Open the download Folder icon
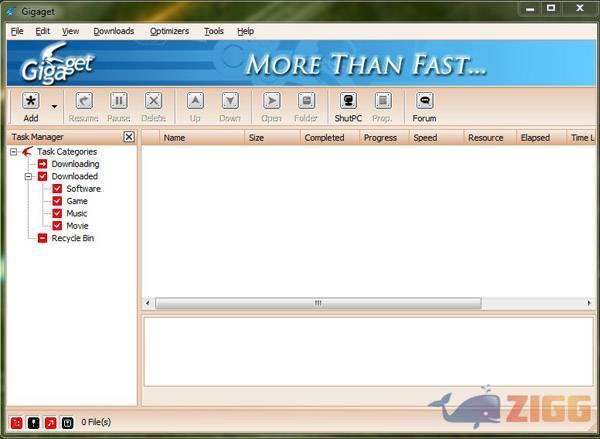This screenshot has height=439, width=600. pyautogui.click(x=306, y=101)
